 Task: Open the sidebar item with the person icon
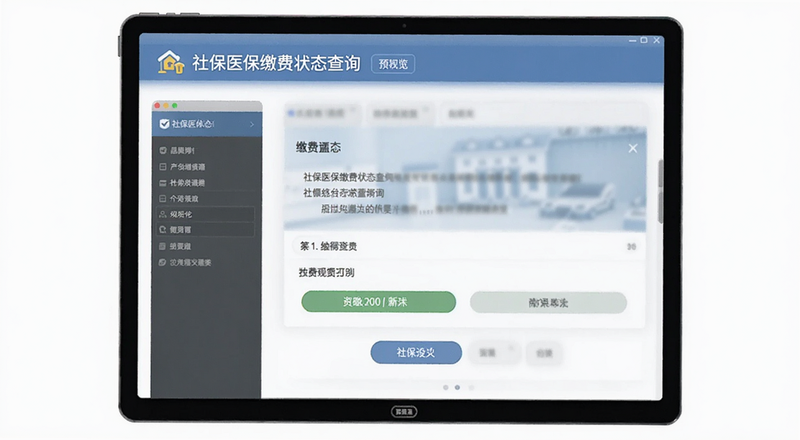[206, 214]
